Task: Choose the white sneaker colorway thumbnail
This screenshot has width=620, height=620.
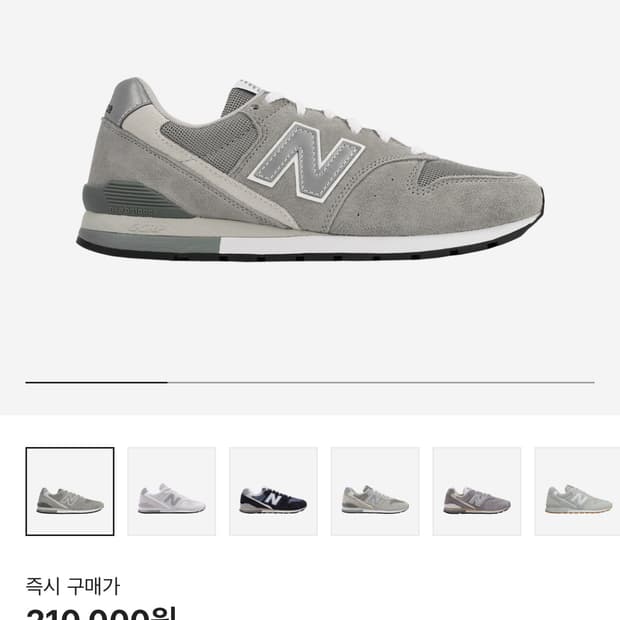Action: [172, 491]
